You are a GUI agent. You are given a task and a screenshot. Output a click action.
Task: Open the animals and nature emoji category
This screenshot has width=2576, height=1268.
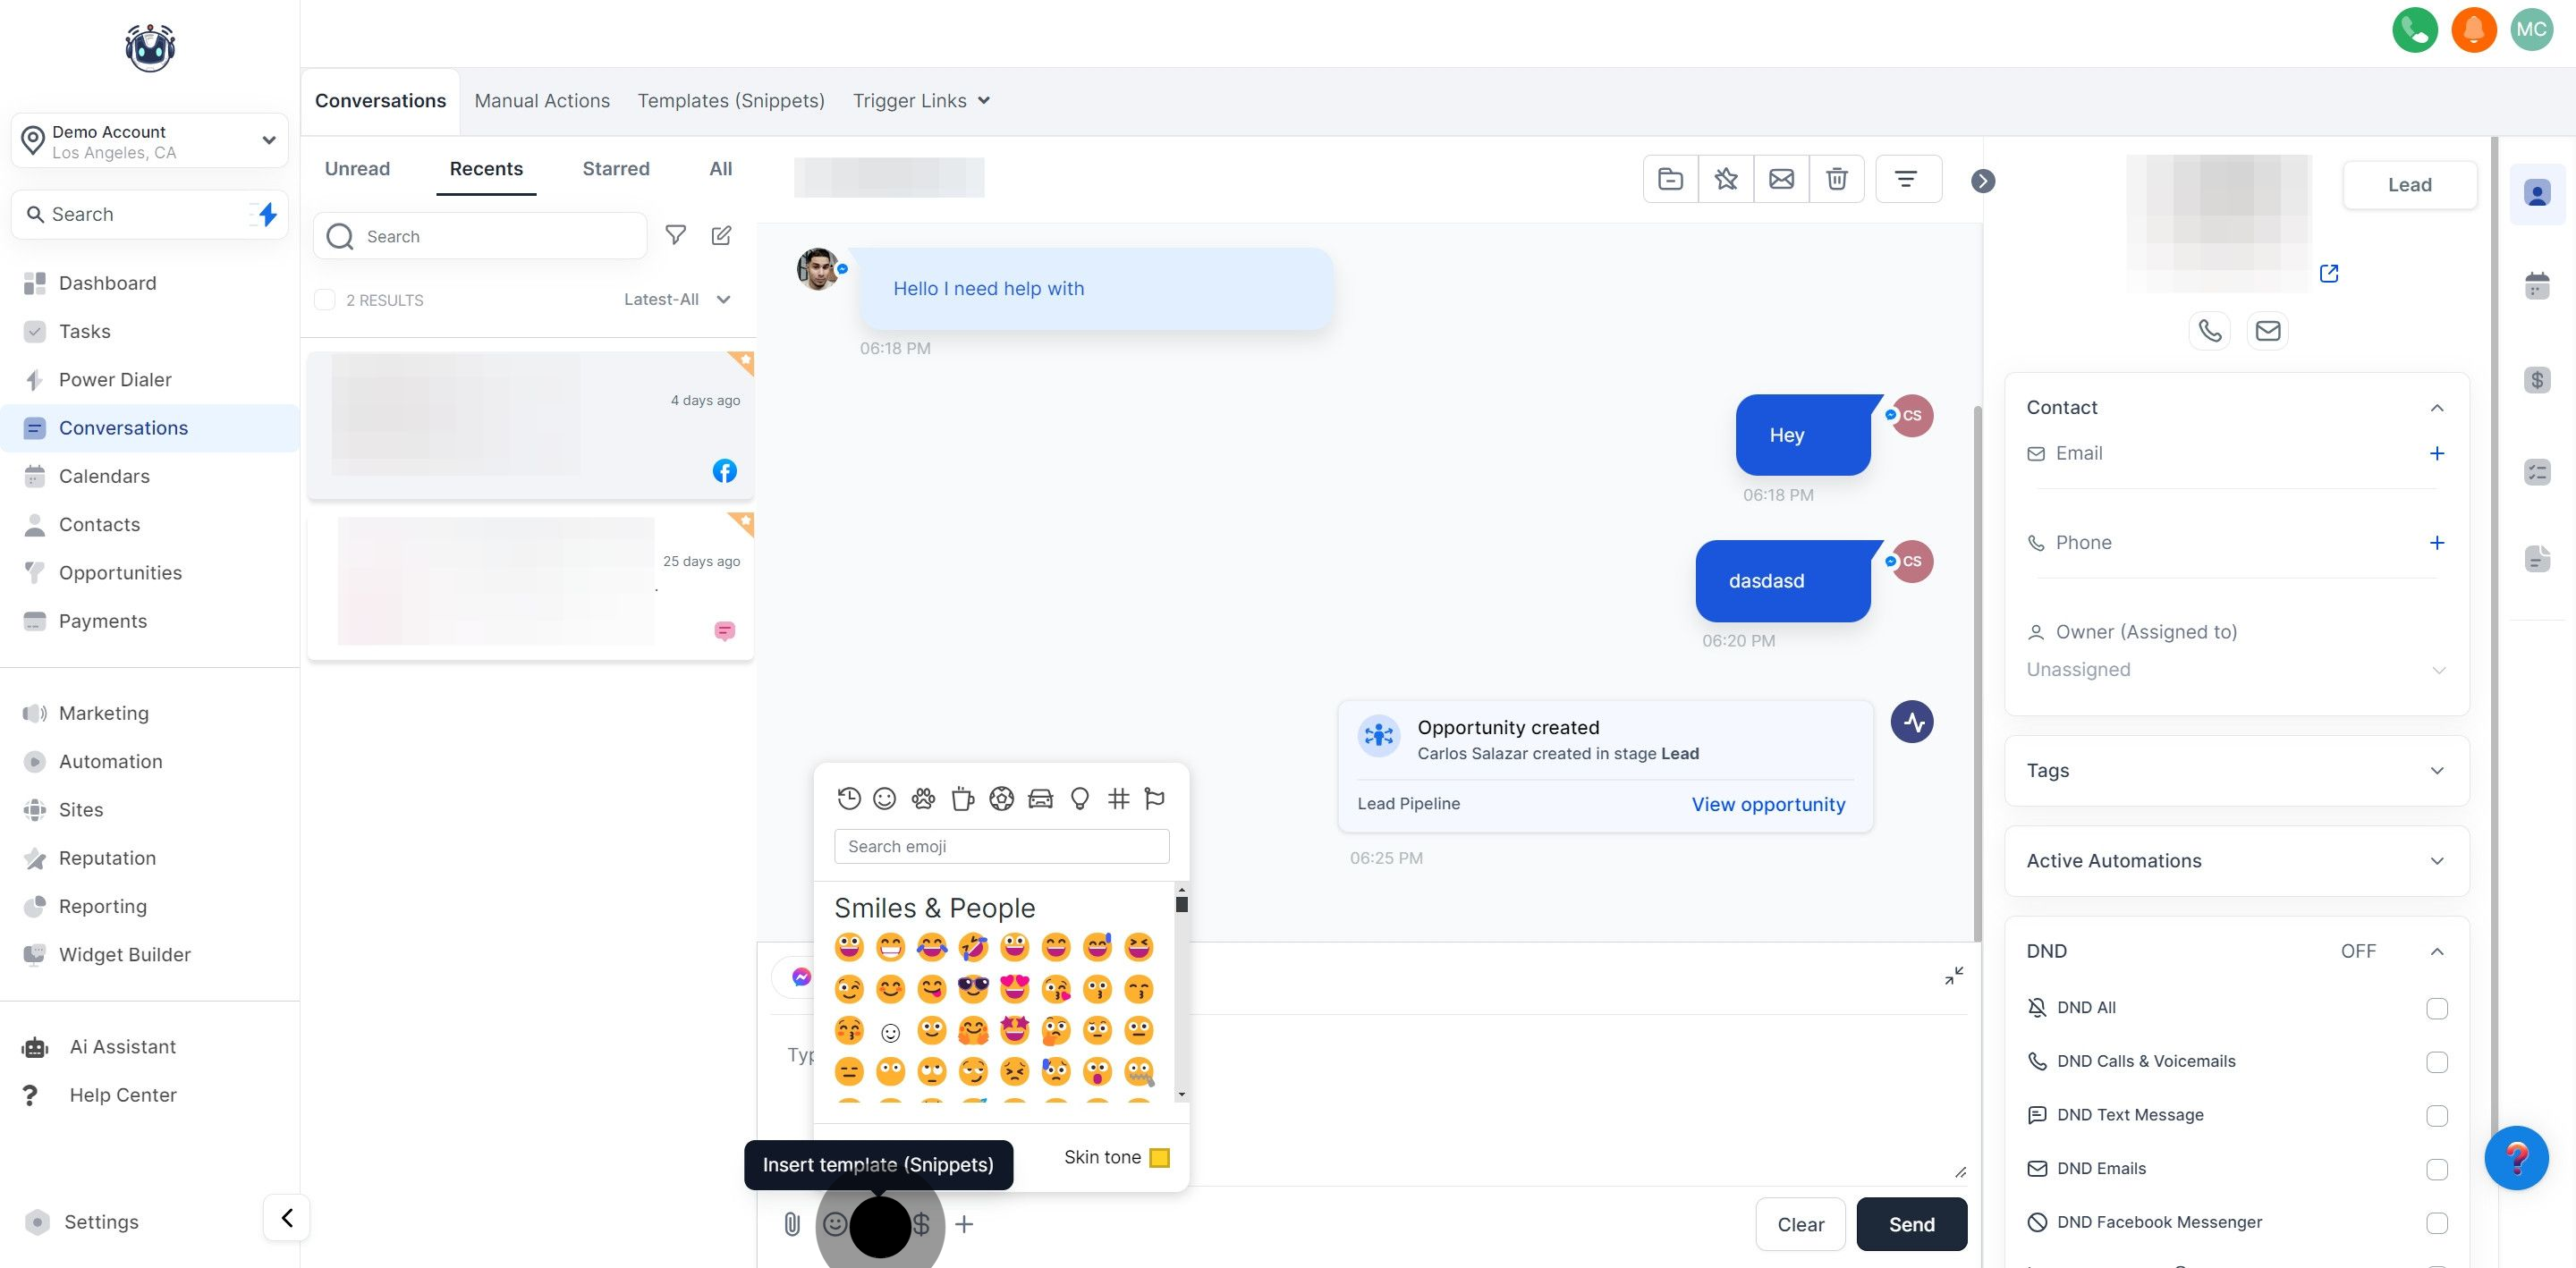923,798
